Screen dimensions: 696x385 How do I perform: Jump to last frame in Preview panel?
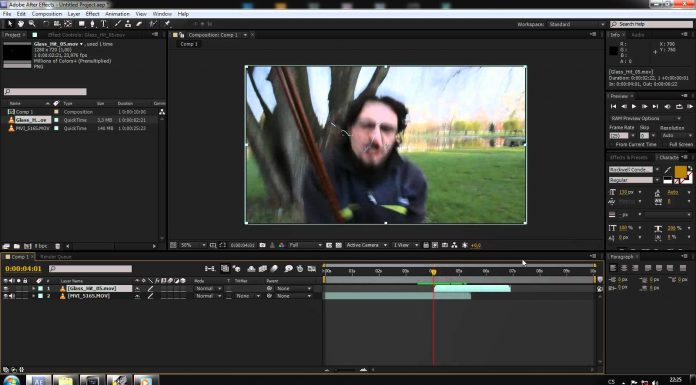click(x=655, y=107)
